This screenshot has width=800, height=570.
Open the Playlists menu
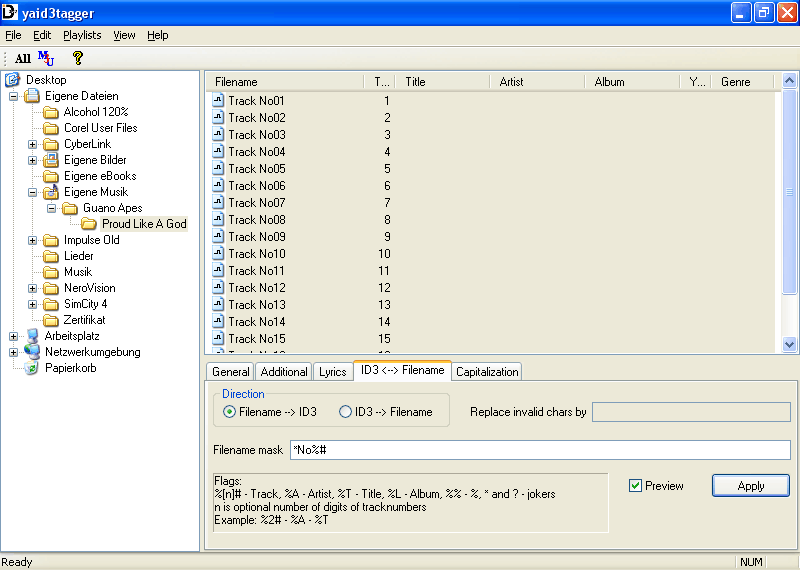pos(82,35)
